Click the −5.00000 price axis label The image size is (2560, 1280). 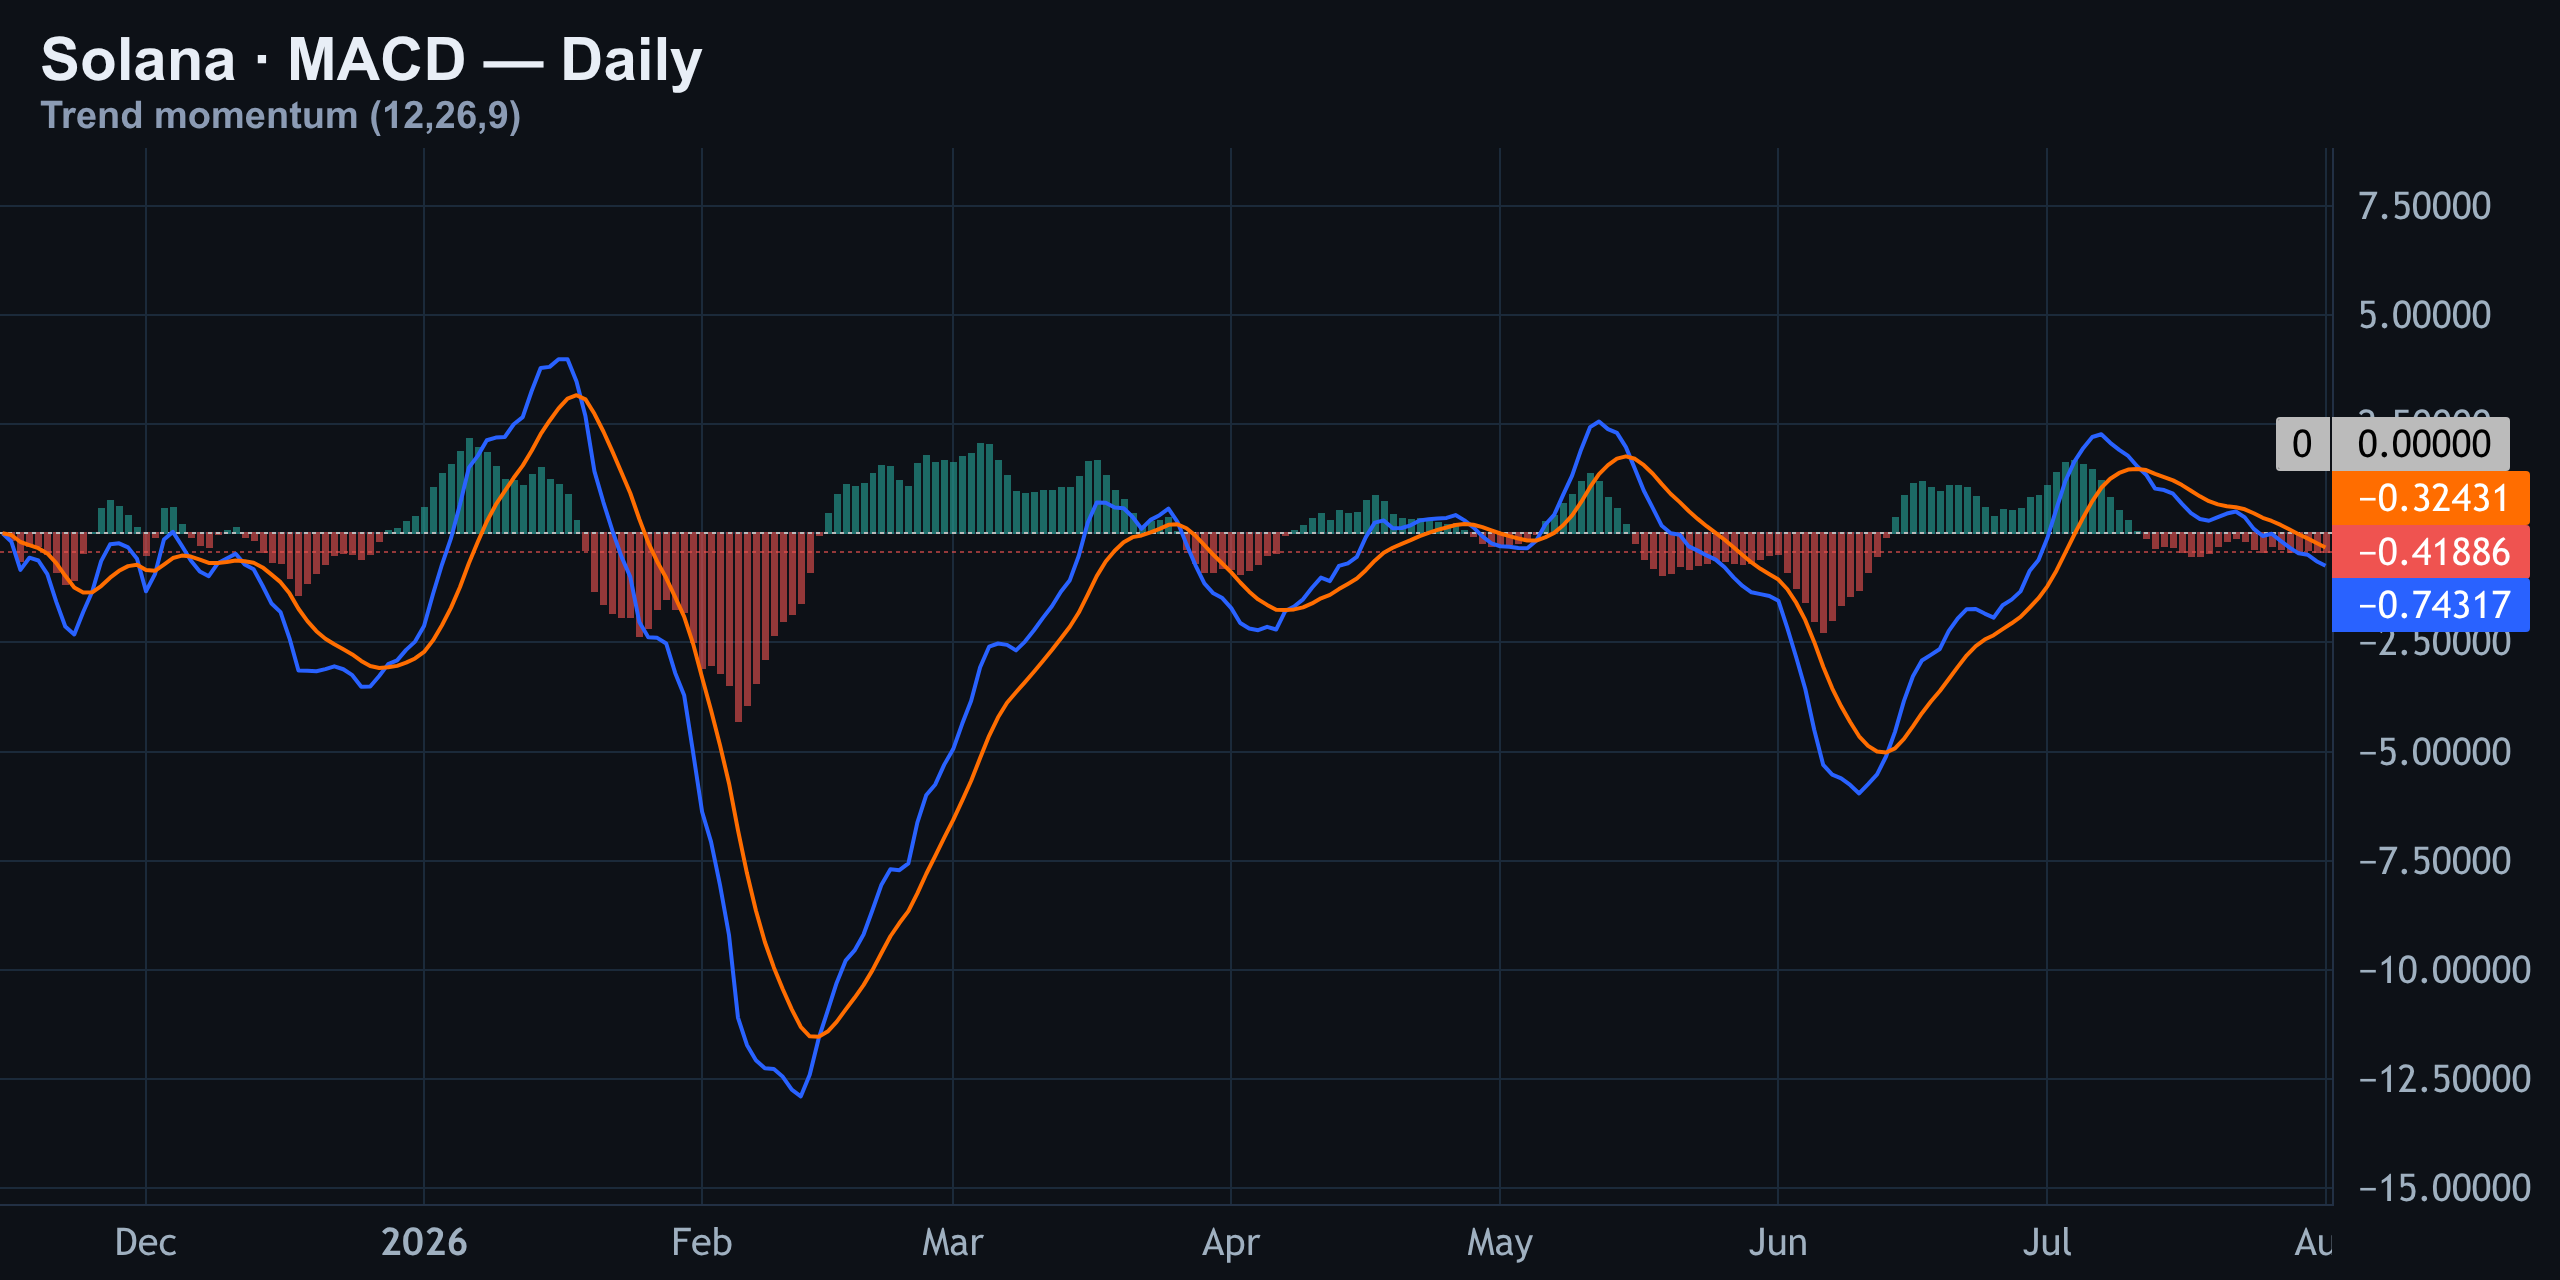coord(2434,752)
